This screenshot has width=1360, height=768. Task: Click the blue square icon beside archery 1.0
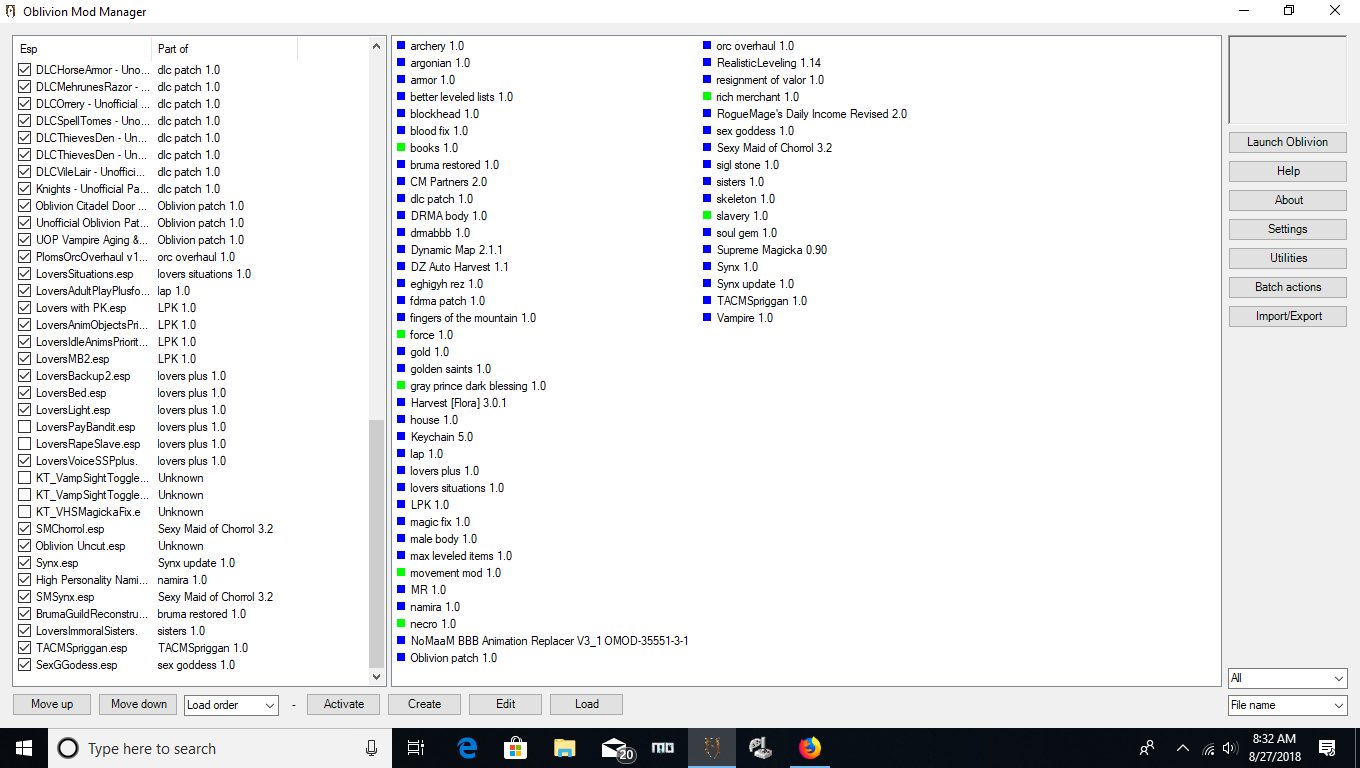point(401,46)
